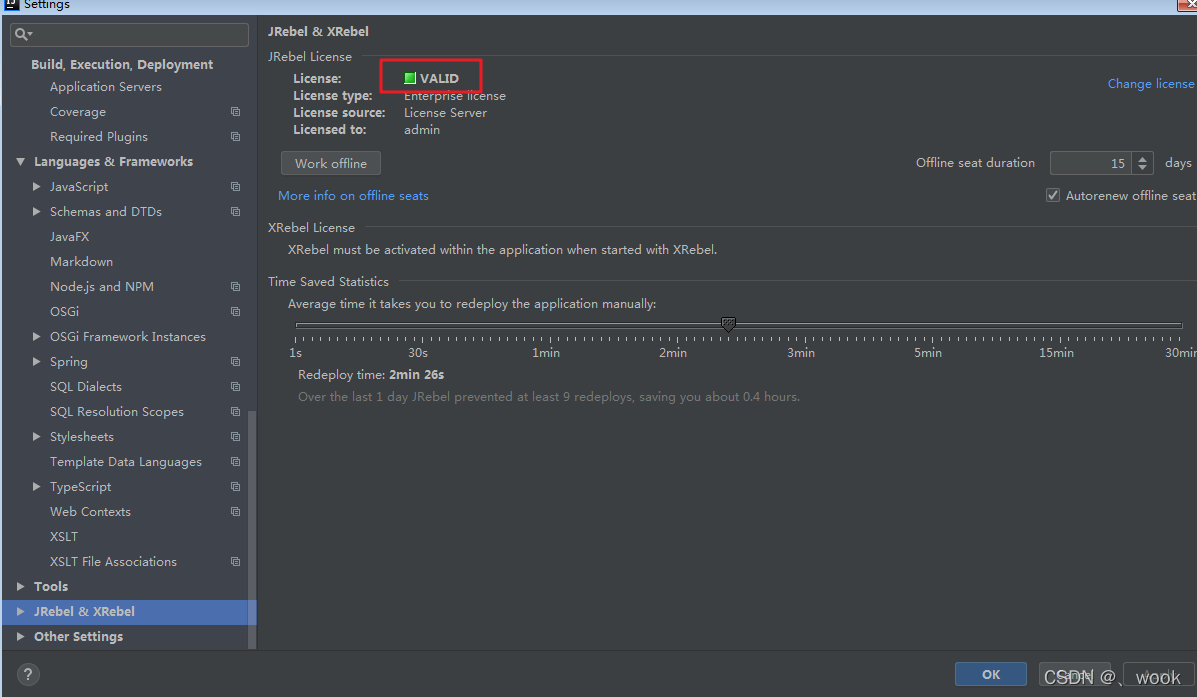Expand the JRebel & XRebel node arrow
1197x697 pixels.
pos(21,611)
